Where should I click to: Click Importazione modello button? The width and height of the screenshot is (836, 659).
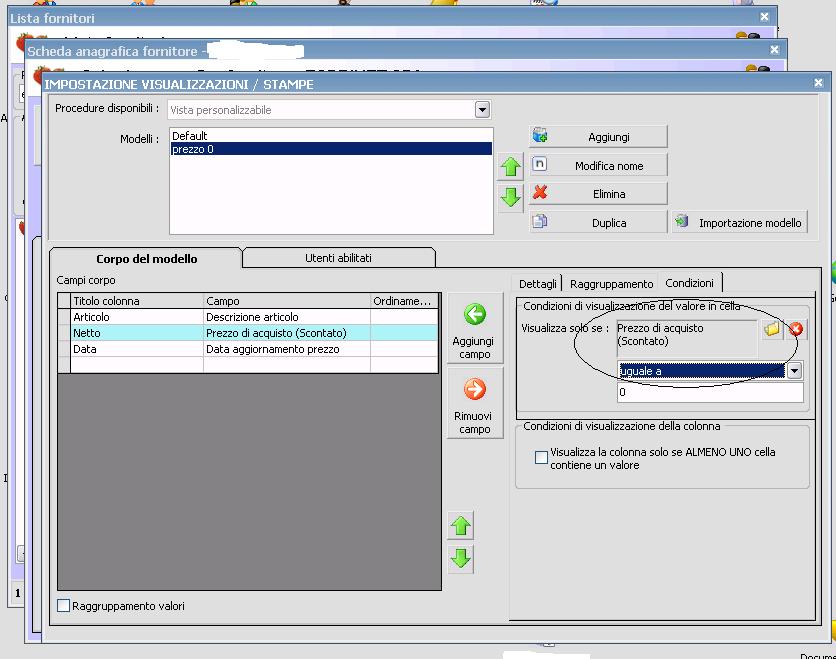tap(740, 222)
